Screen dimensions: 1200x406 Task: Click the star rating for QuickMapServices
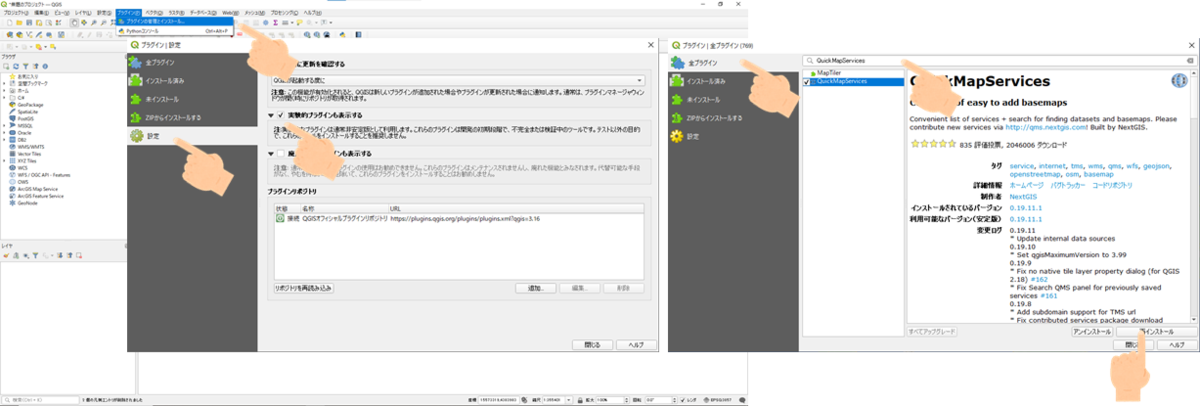tap(933, 144)
